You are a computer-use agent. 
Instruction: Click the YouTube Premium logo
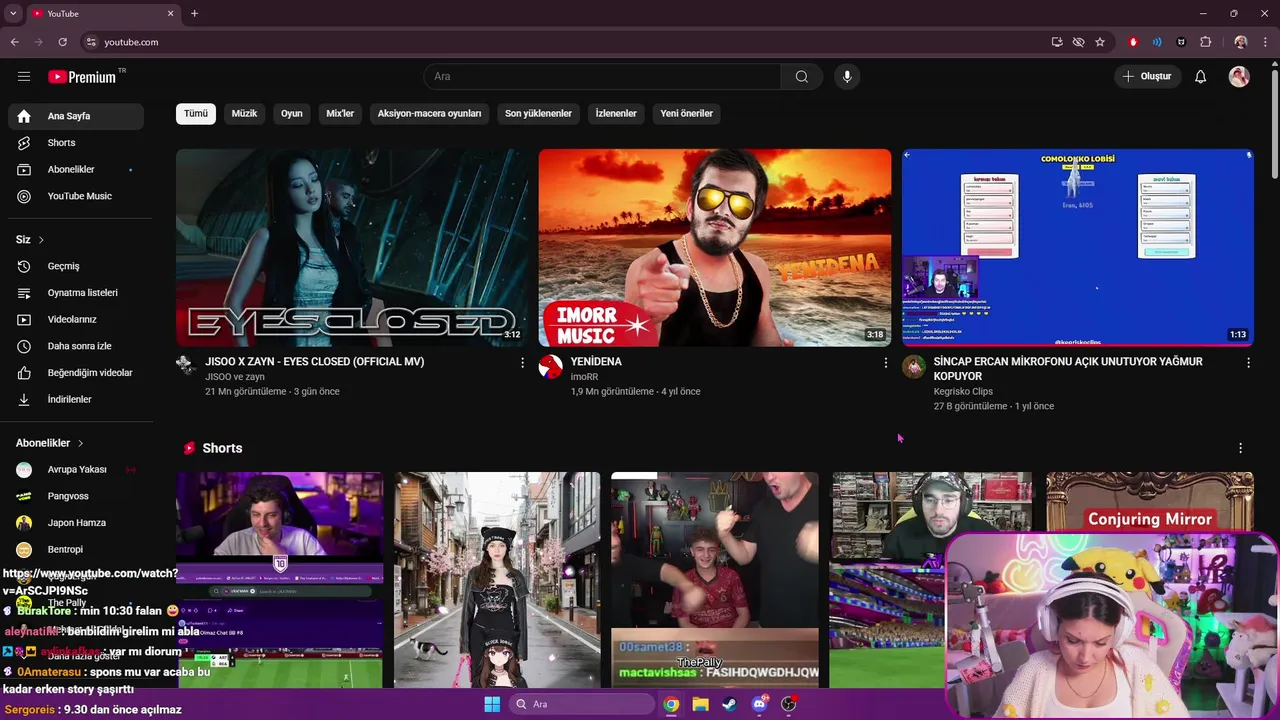tap(82, 77)
